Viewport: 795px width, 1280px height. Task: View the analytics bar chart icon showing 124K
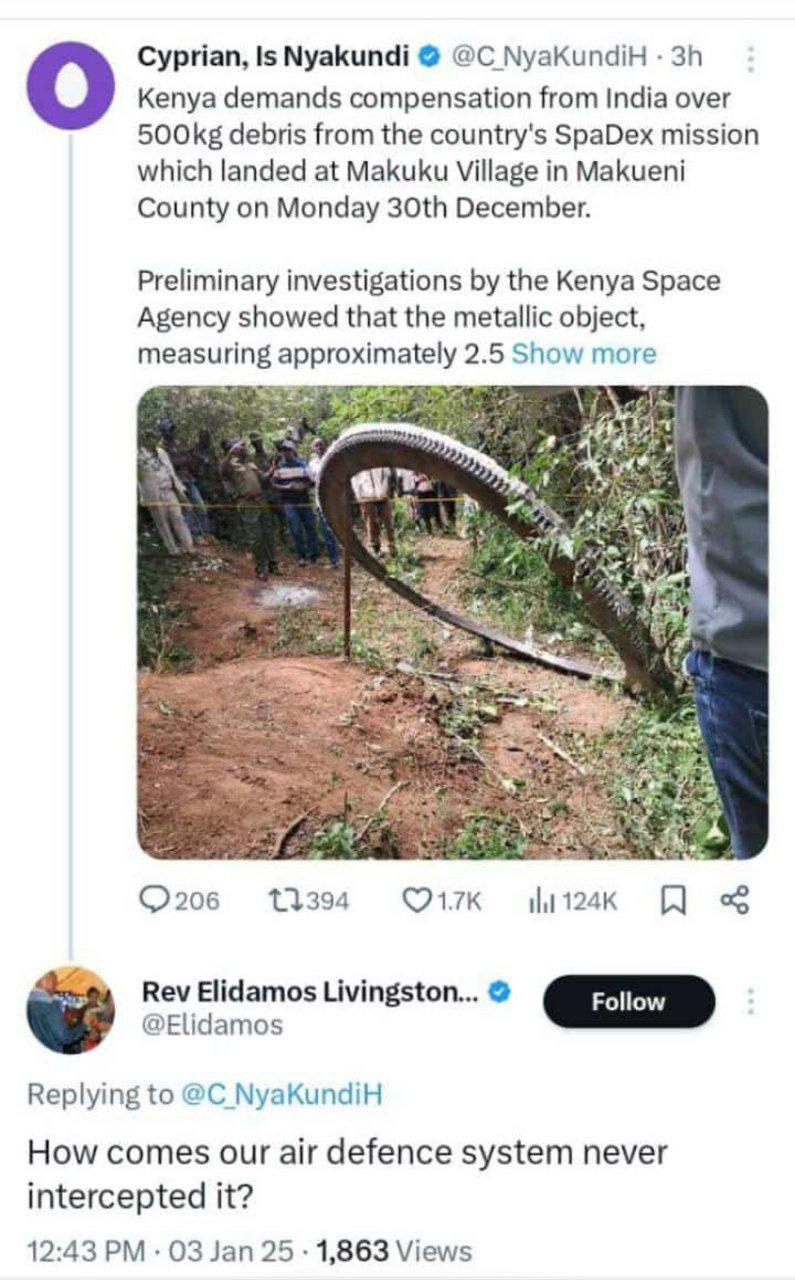pos(540,901)
